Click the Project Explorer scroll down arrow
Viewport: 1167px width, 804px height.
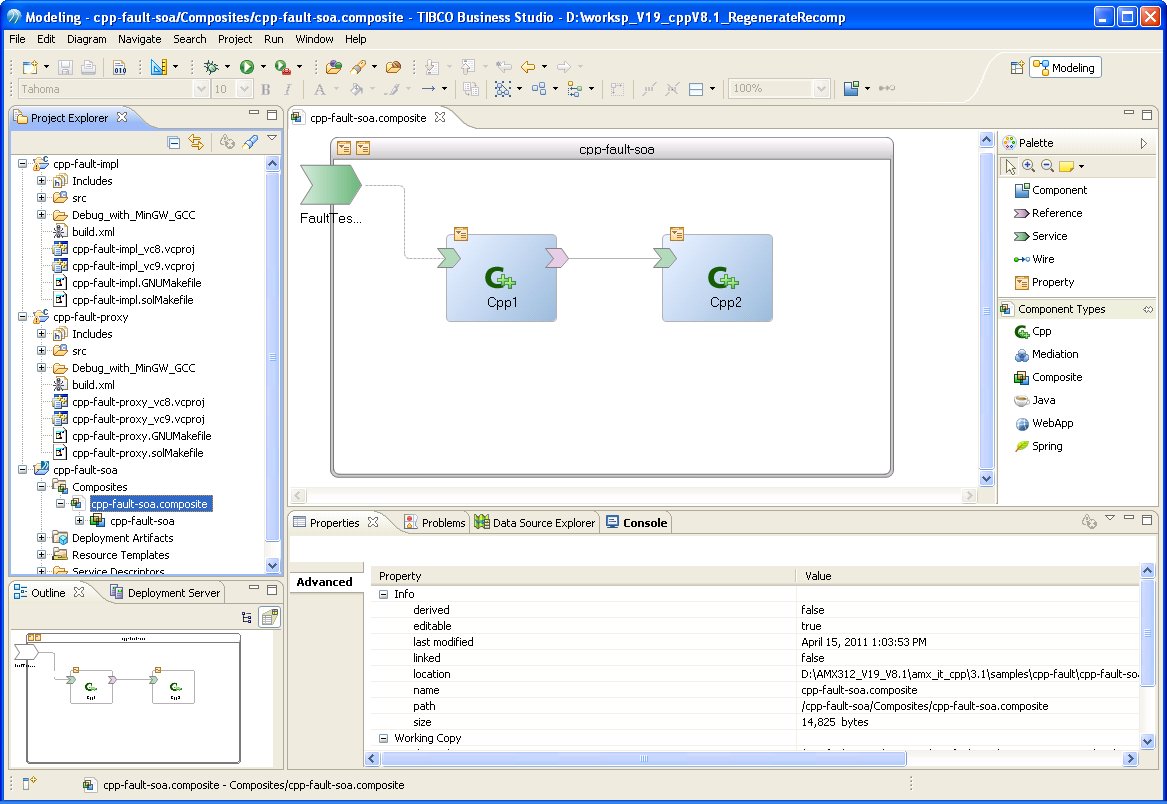[272, 566]
